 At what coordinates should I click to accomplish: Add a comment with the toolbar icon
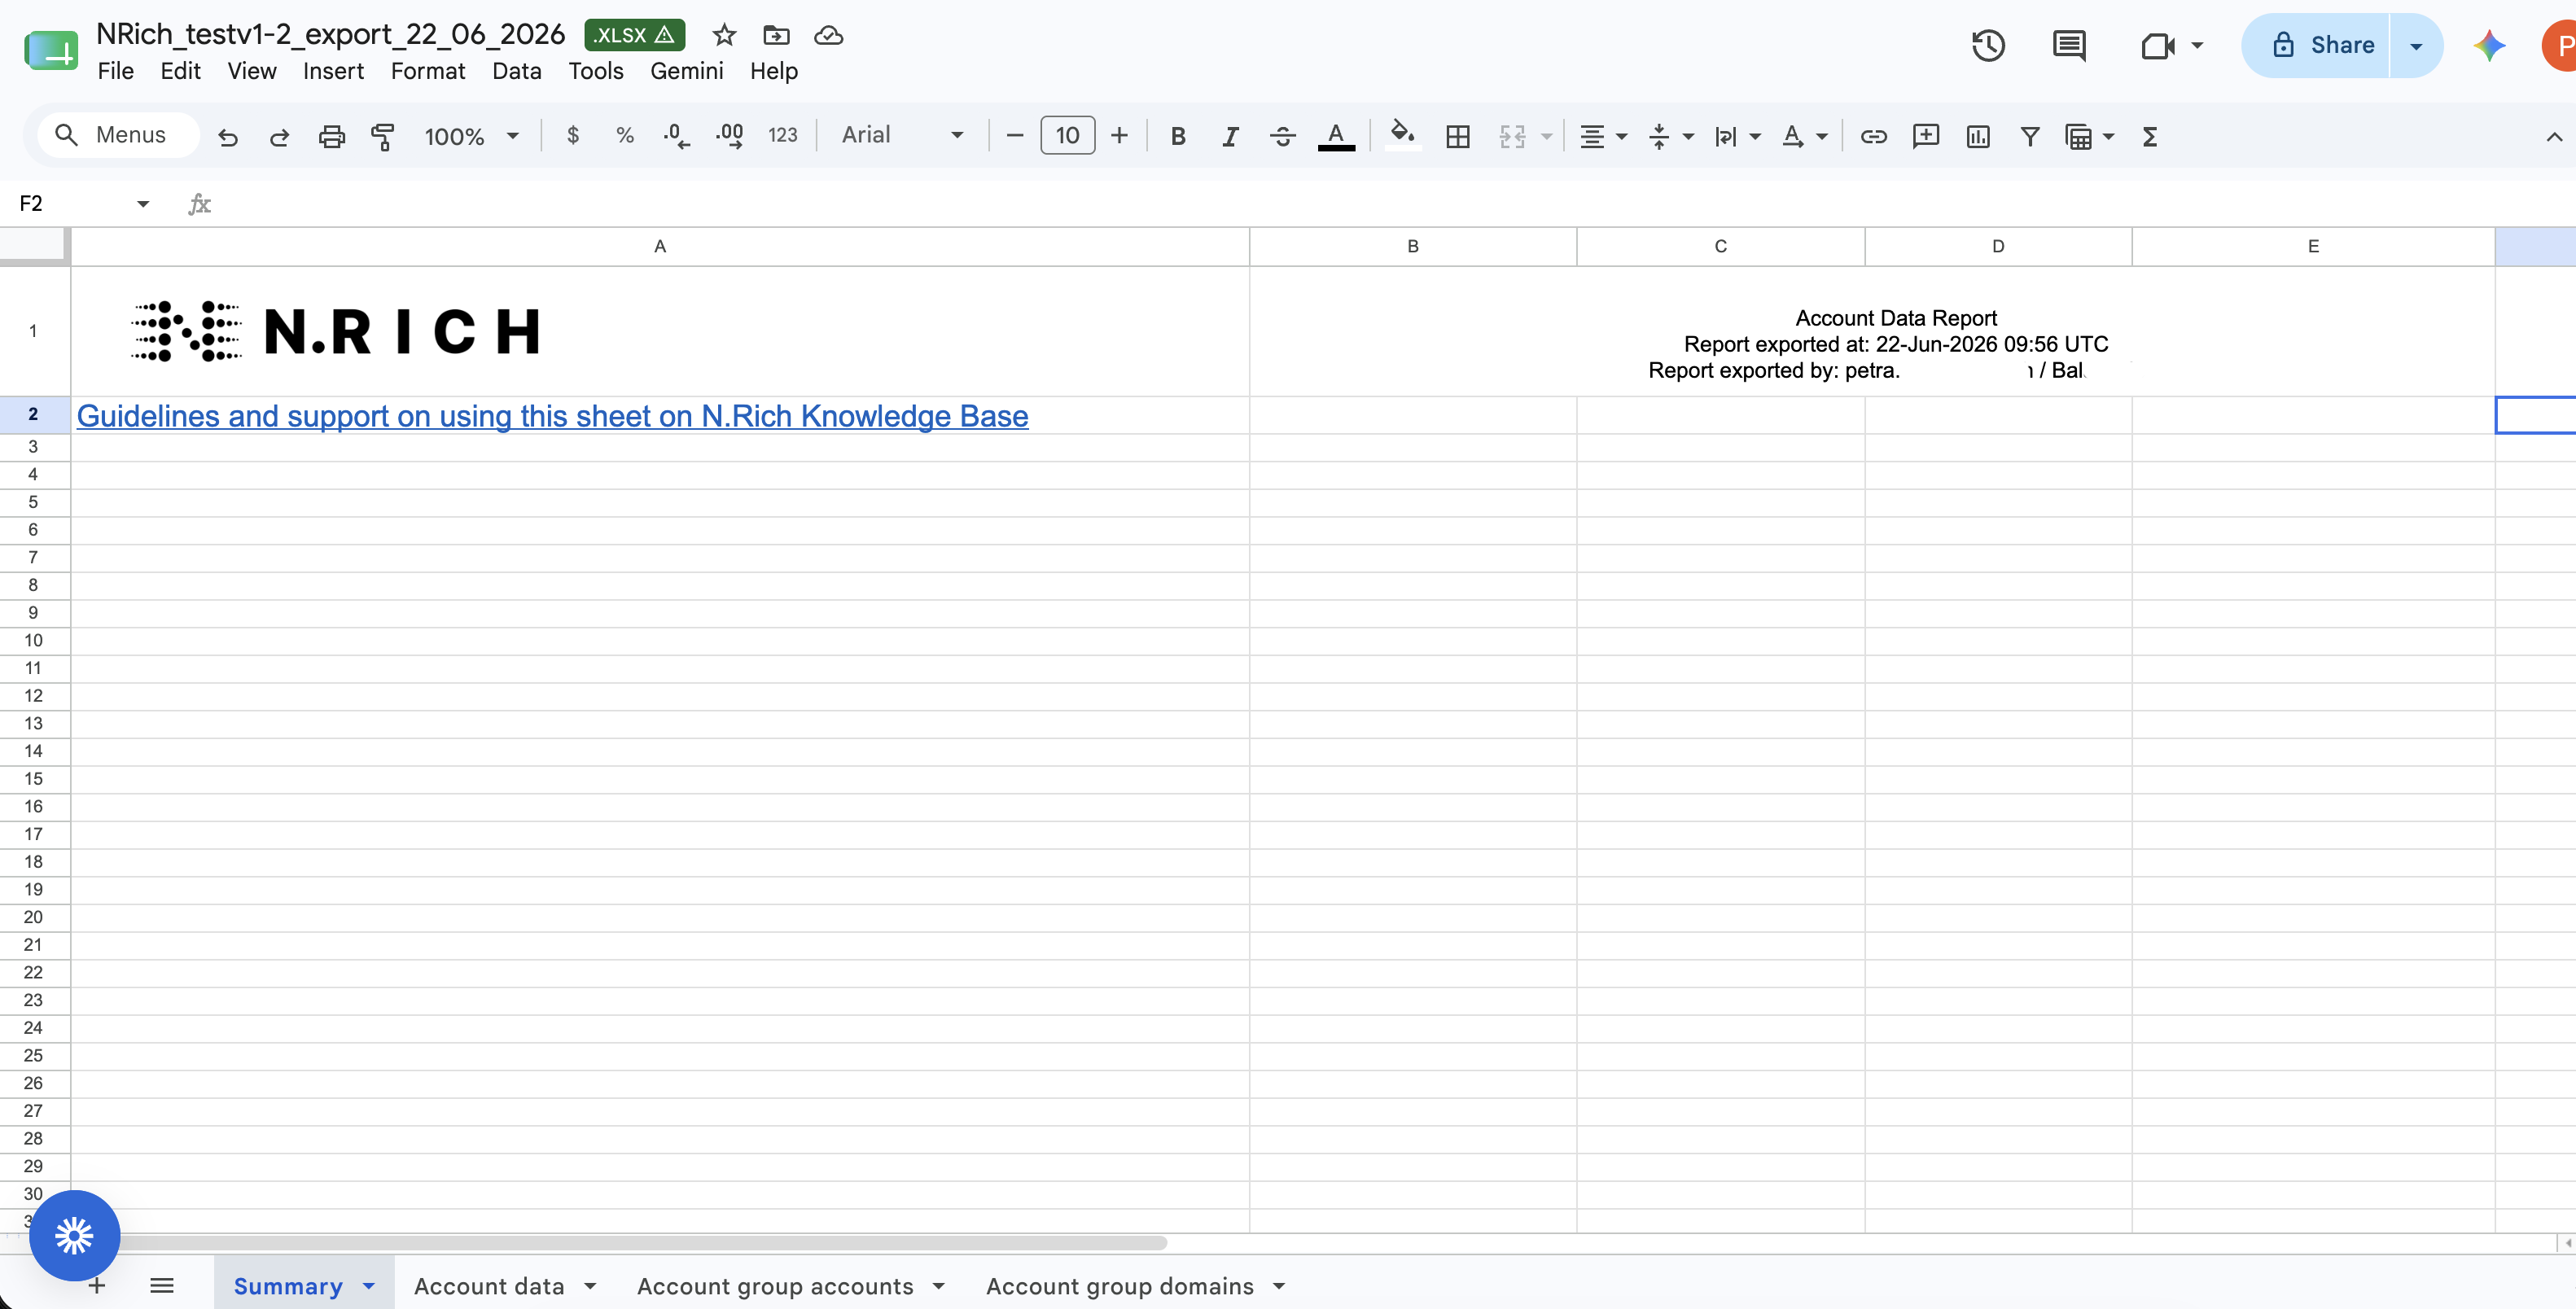(1925, 136)
